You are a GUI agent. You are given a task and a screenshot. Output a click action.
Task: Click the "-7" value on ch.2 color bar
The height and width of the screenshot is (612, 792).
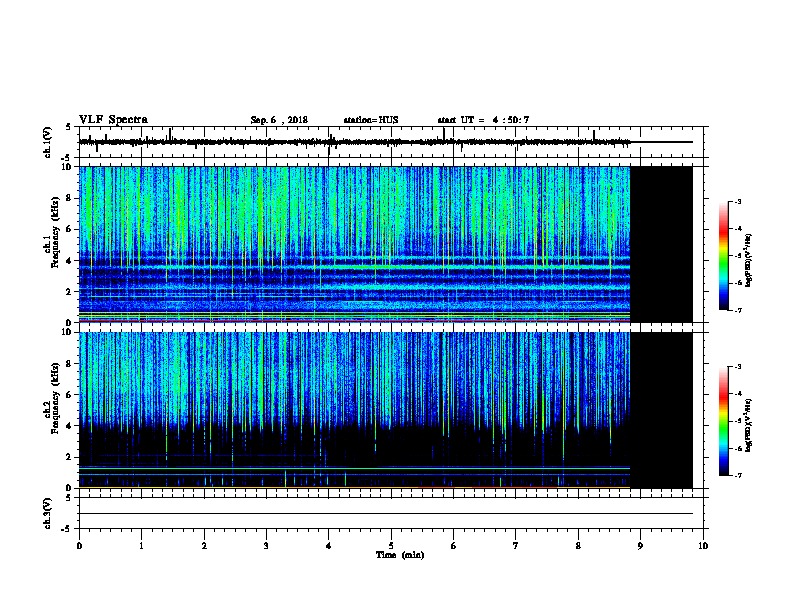(x=737, y=475)
